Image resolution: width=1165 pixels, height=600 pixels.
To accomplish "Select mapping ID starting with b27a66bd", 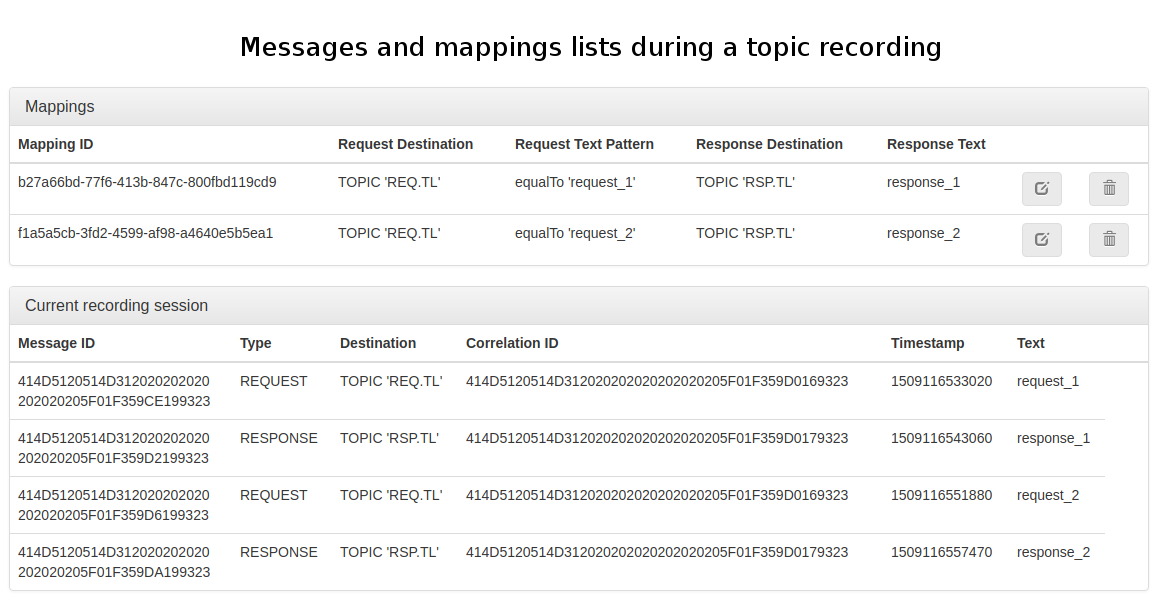I will pos(147,183).
